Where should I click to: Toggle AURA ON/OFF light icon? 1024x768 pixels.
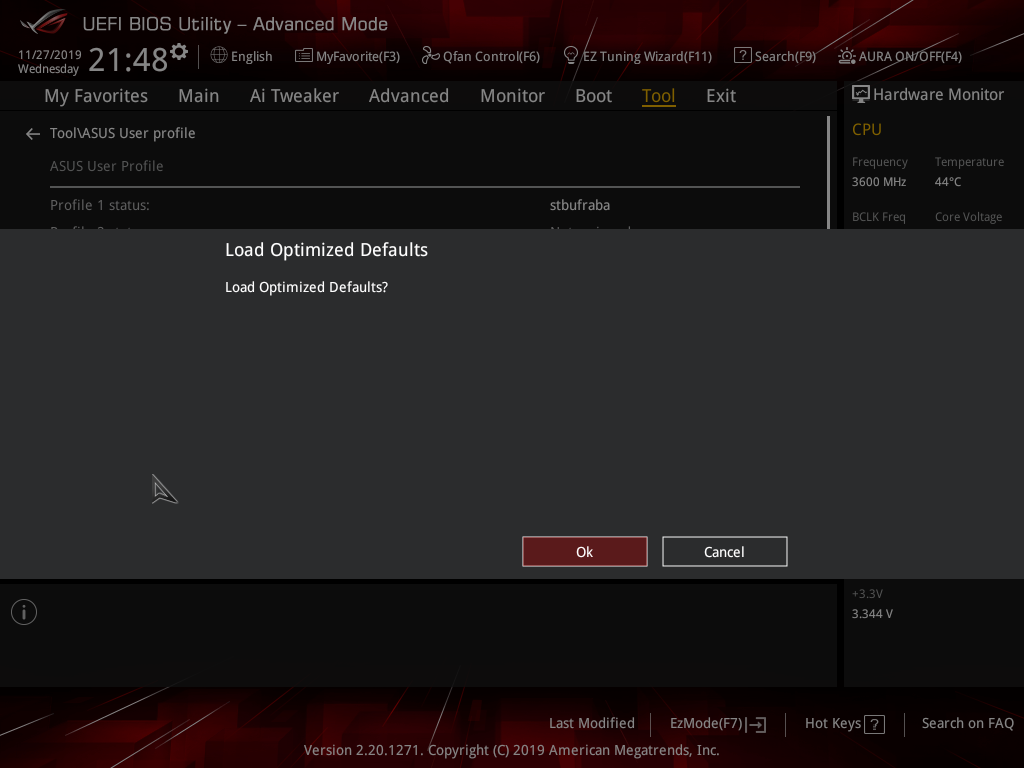(846, 56)
